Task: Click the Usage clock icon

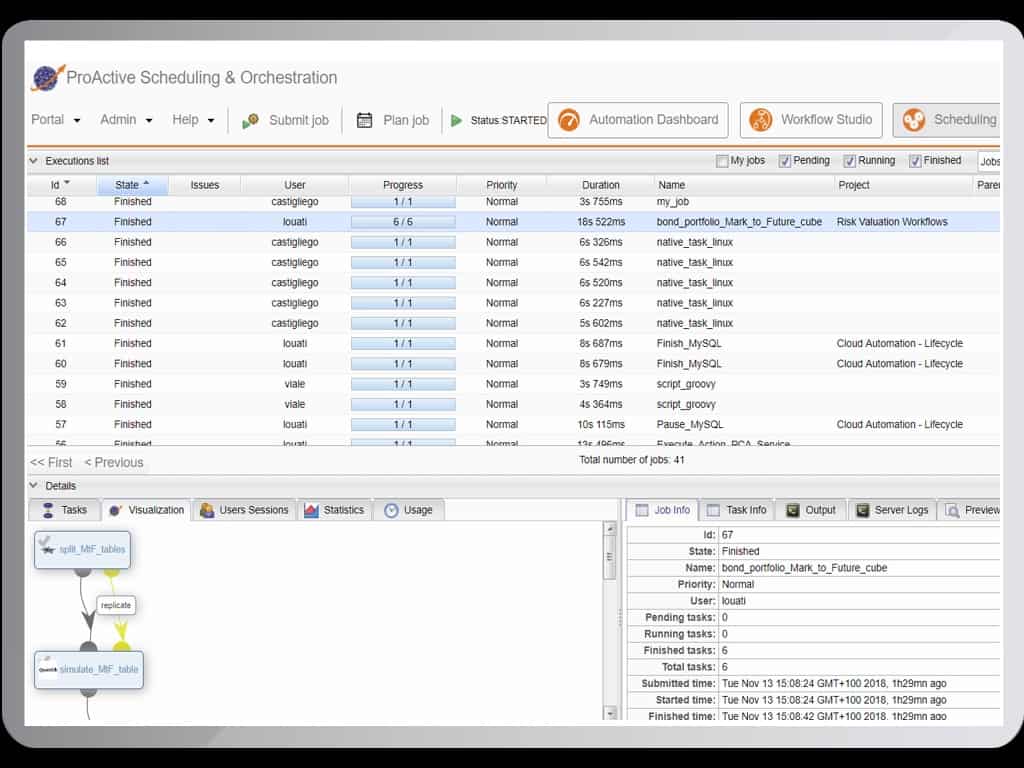Action: [x=391, y=511]
